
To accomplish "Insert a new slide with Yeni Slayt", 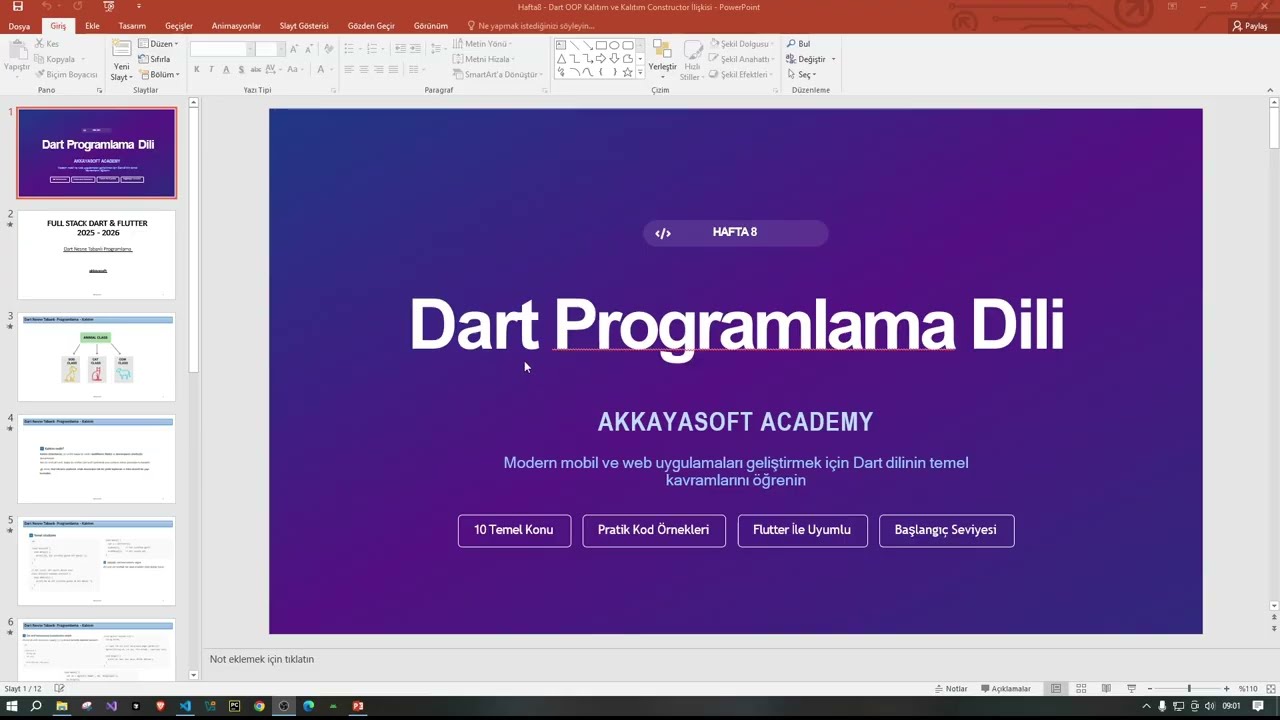I will (121, 60).
